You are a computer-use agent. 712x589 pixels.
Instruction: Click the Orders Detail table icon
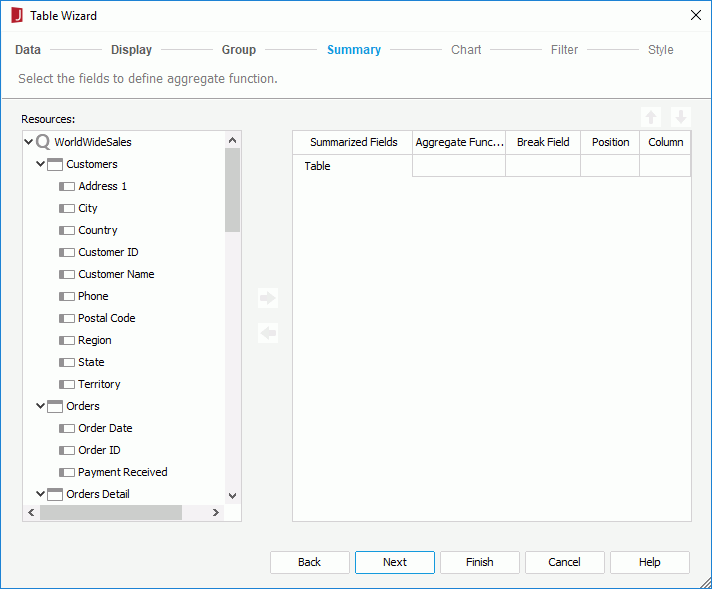click(55, 494)
